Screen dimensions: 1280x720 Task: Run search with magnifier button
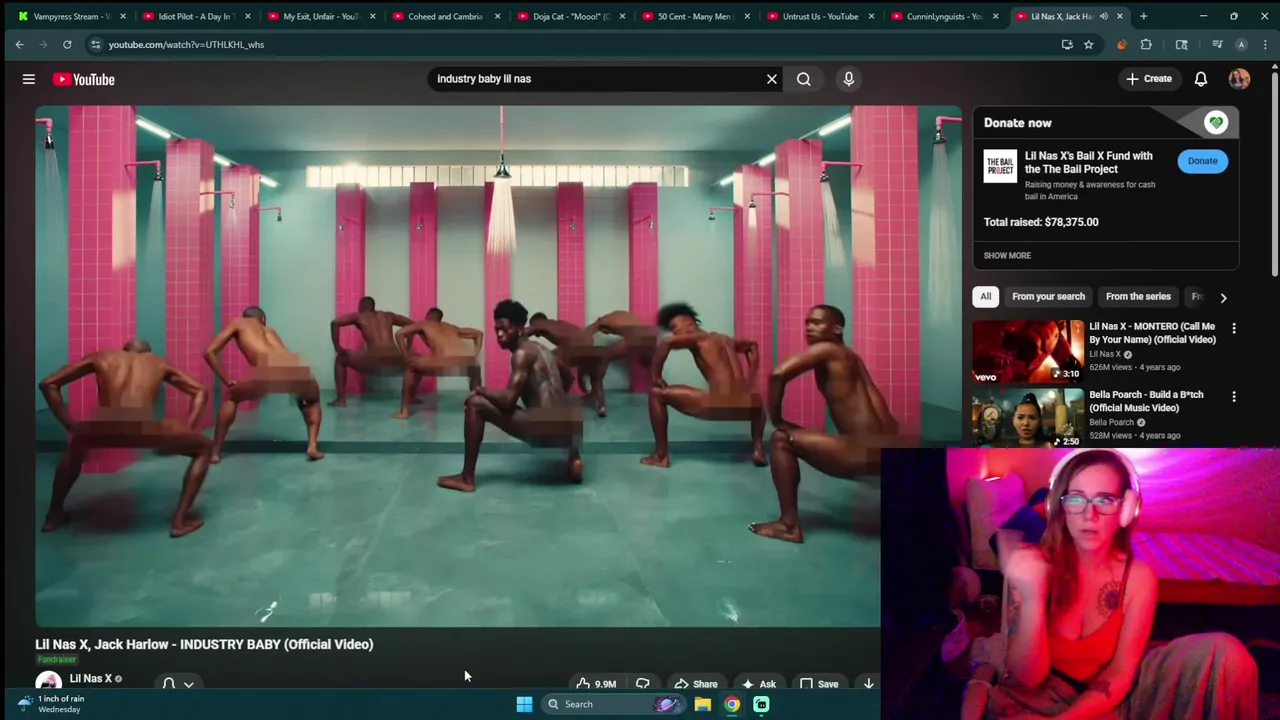(x=804, y=79)
